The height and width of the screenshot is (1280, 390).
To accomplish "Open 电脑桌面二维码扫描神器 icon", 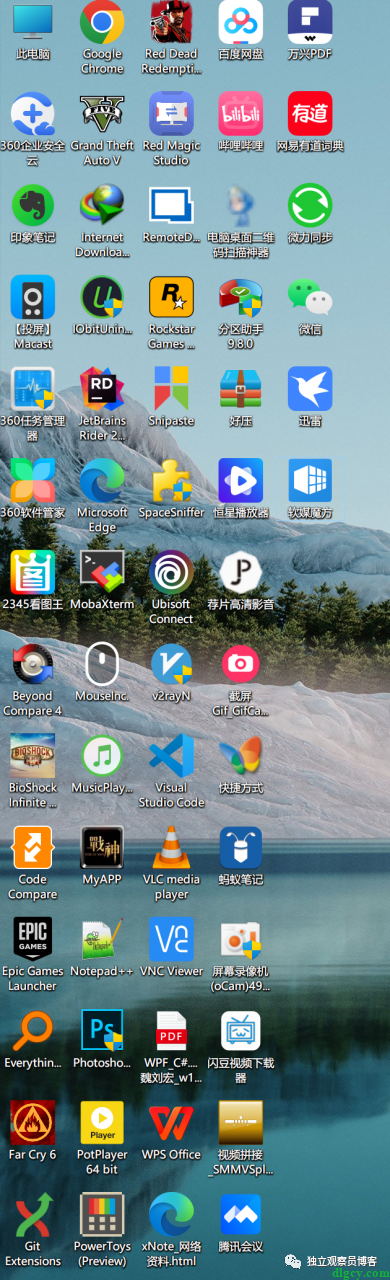I will pyautogui.click(x=241, y=205).
